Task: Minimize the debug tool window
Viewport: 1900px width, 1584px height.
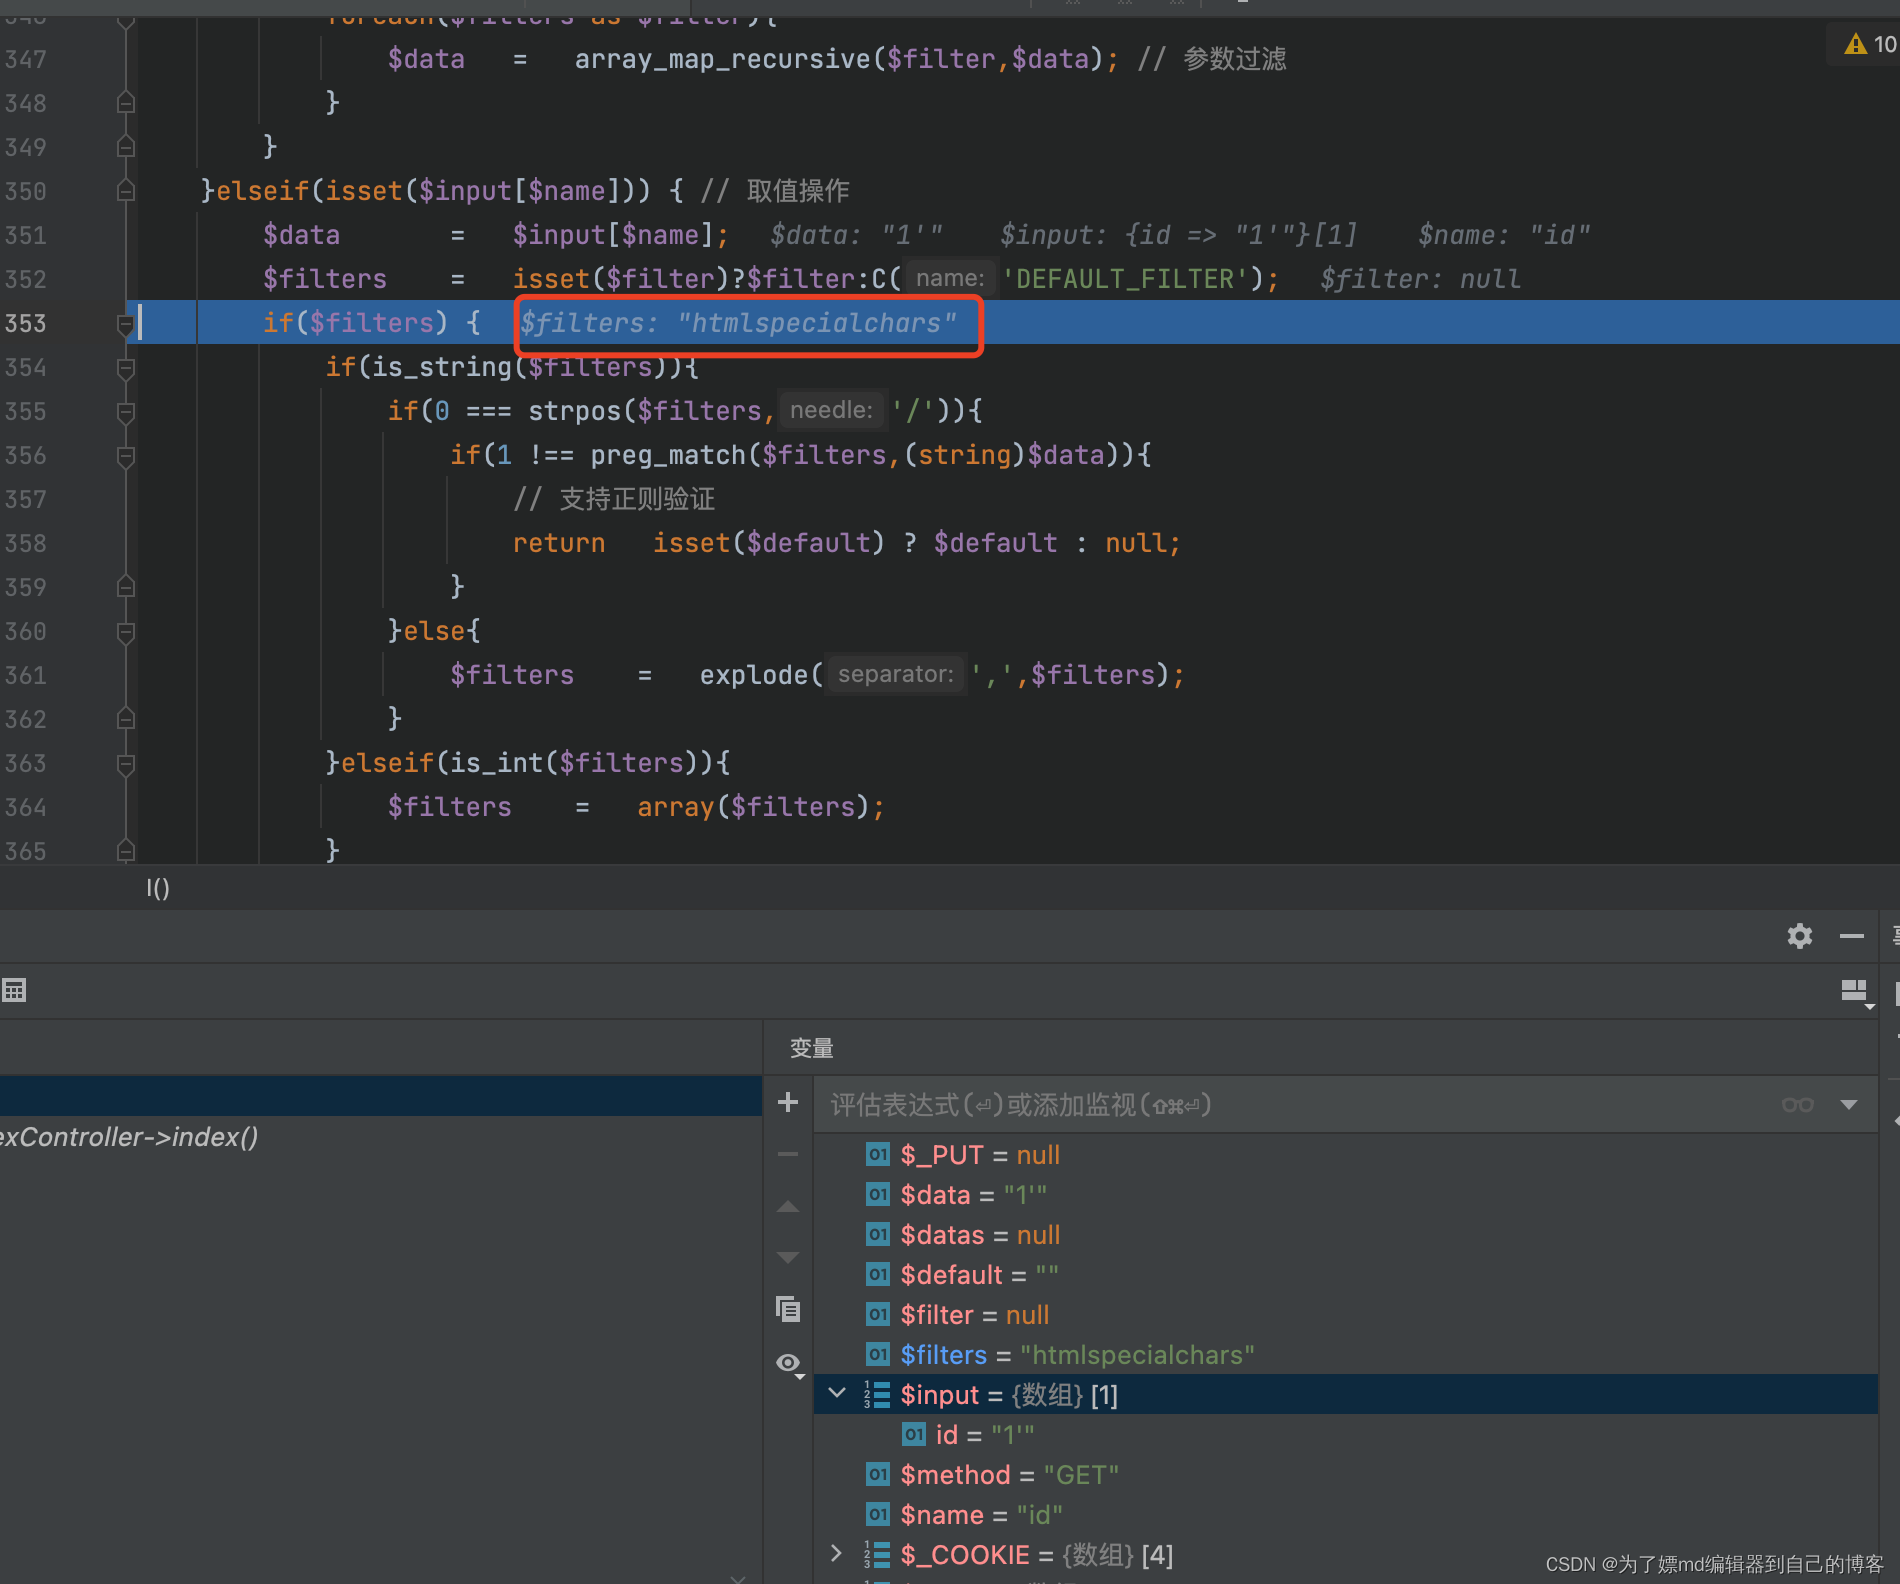Action: point(1852,936)
